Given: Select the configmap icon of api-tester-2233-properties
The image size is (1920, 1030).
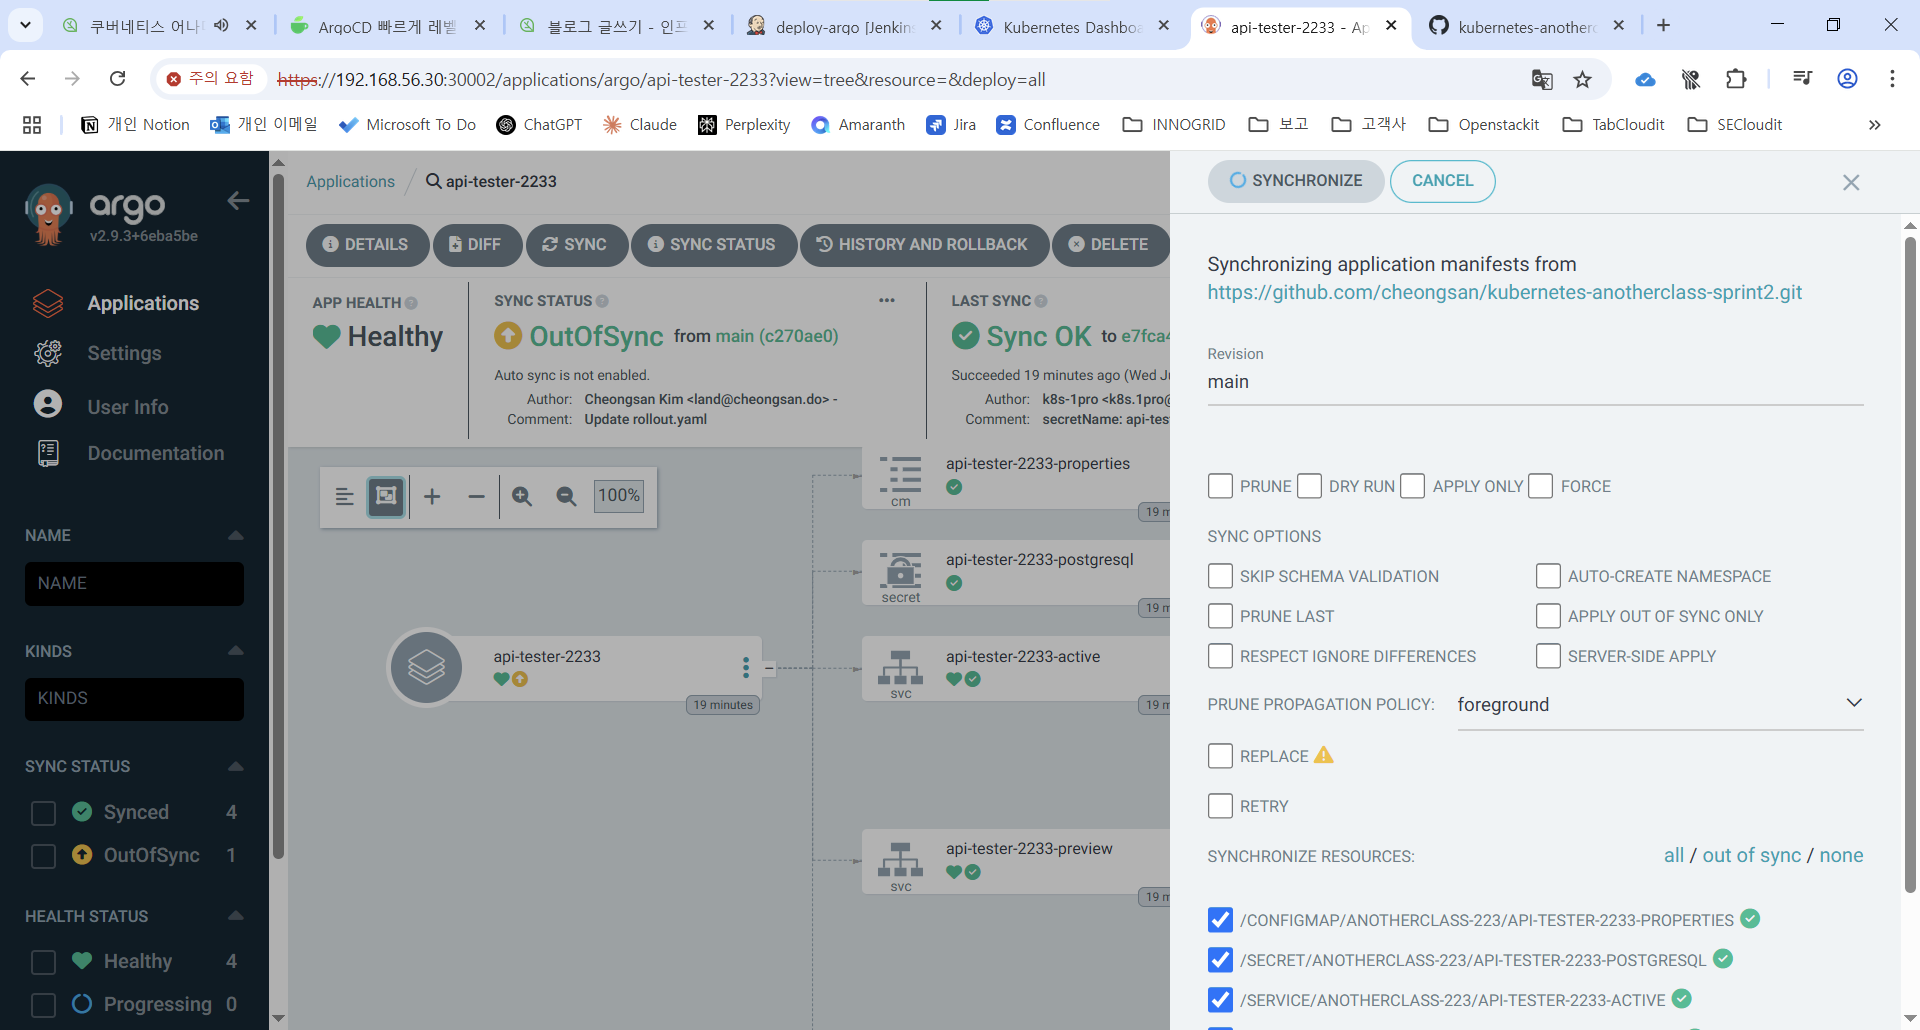Looking at the screenshot, I should pos(900,477).
